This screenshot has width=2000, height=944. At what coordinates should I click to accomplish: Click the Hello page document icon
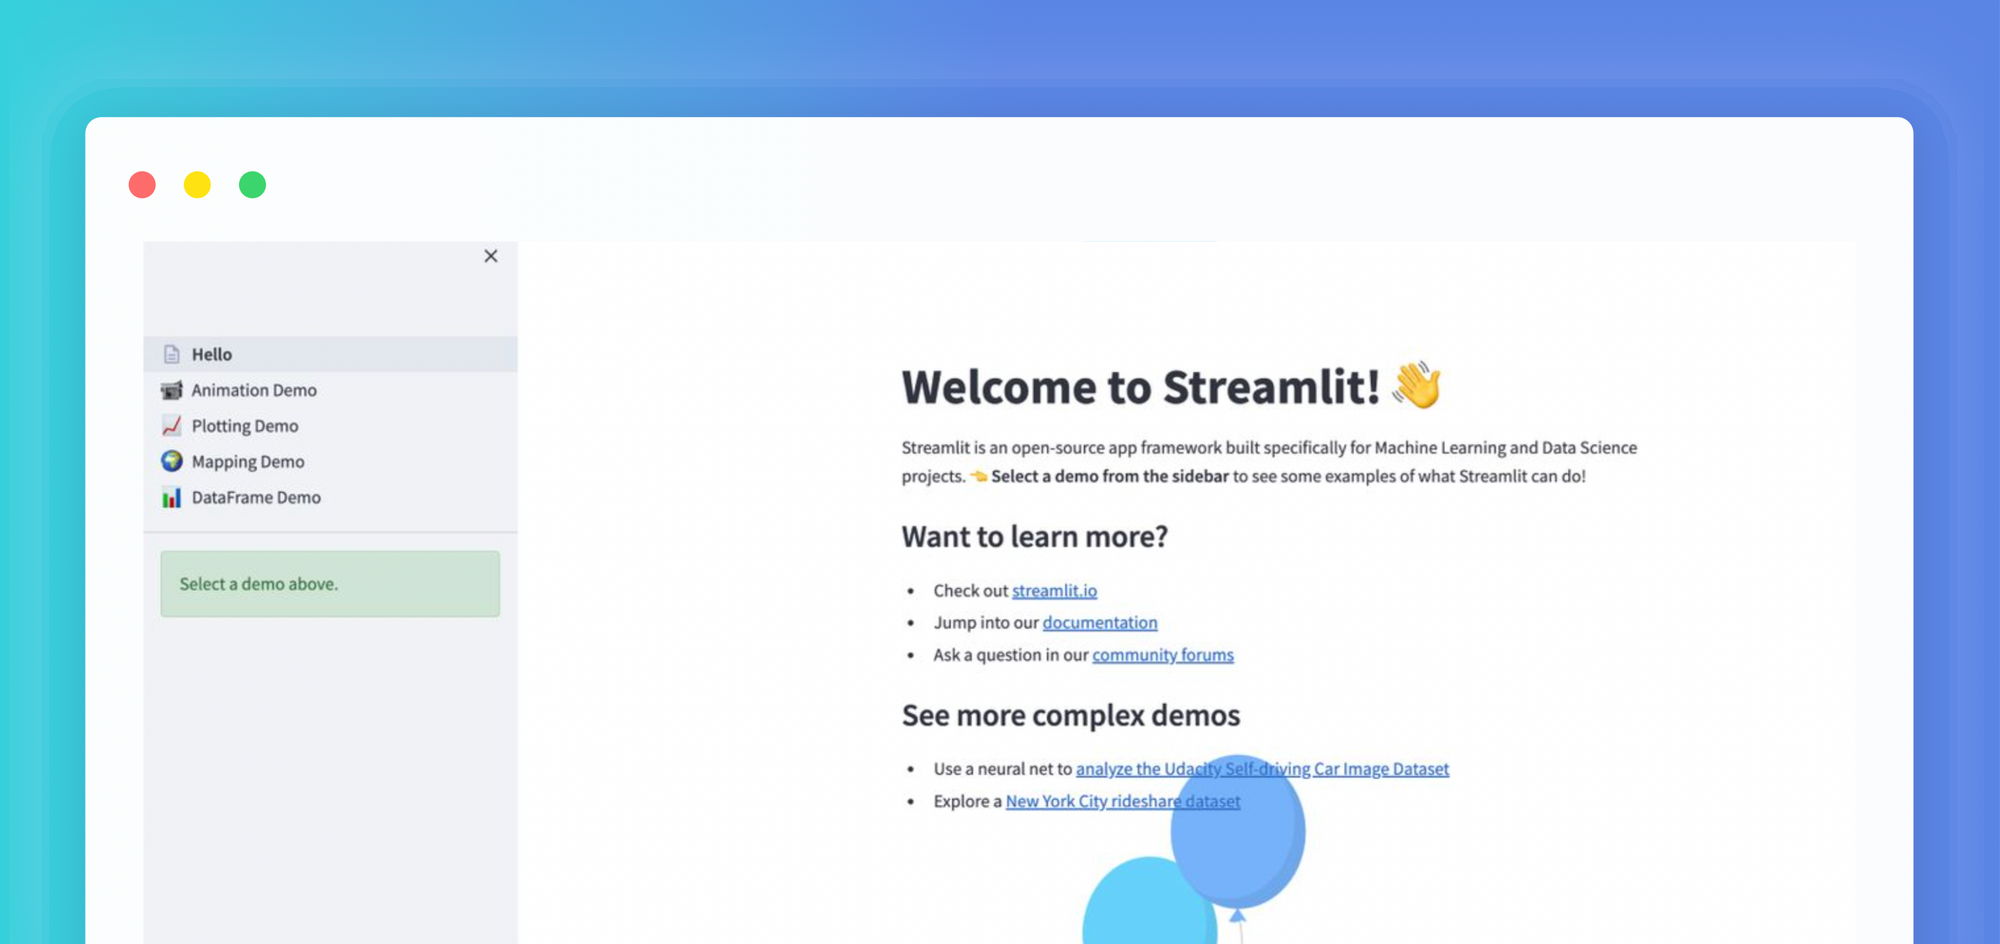172,354
